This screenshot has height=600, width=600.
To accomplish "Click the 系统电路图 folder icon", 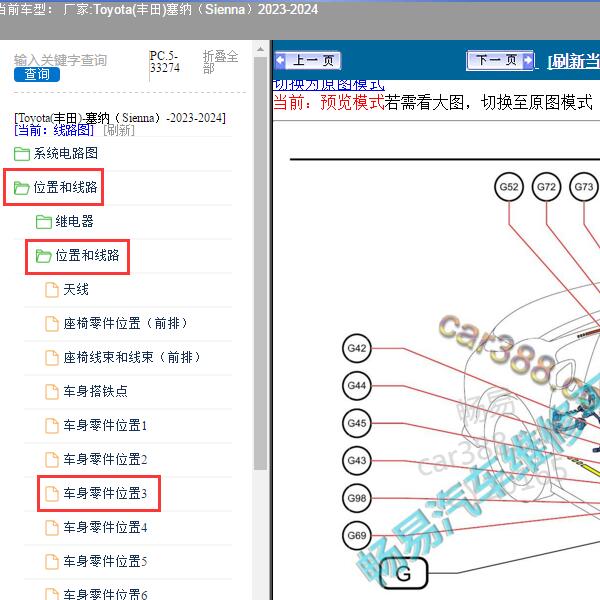I will click(x=22, y=154).
